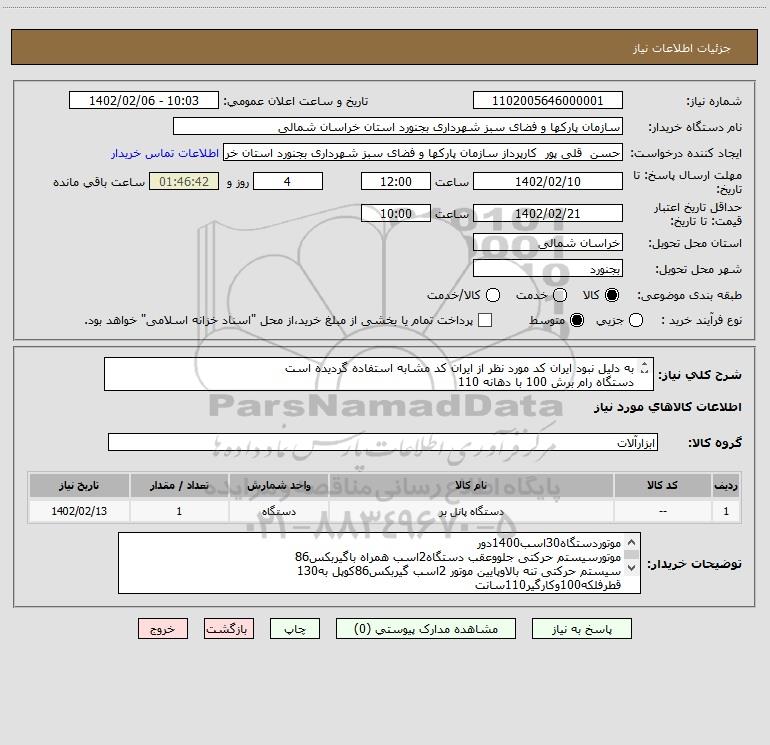Click the نام کالا column header
The height and width of the screenshot is (745, 770).
pos(471,485)
